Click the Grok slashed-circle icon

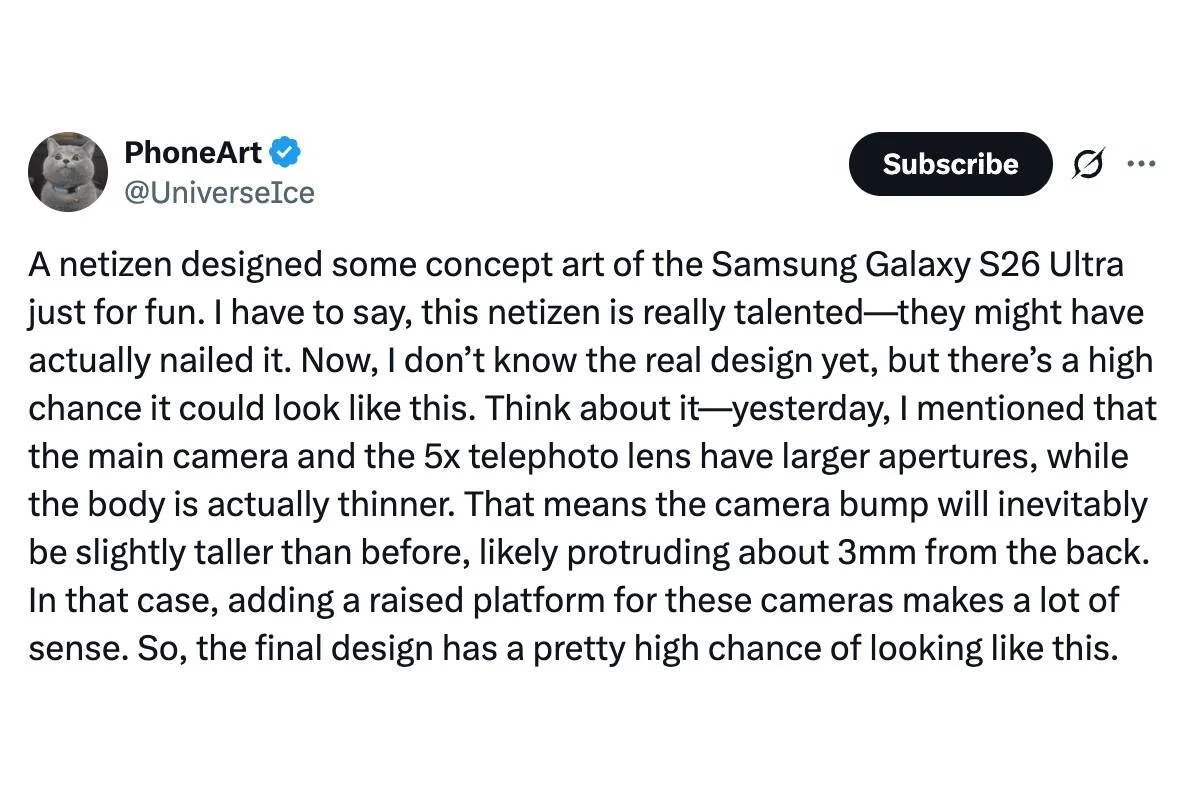coord(1088,165)
